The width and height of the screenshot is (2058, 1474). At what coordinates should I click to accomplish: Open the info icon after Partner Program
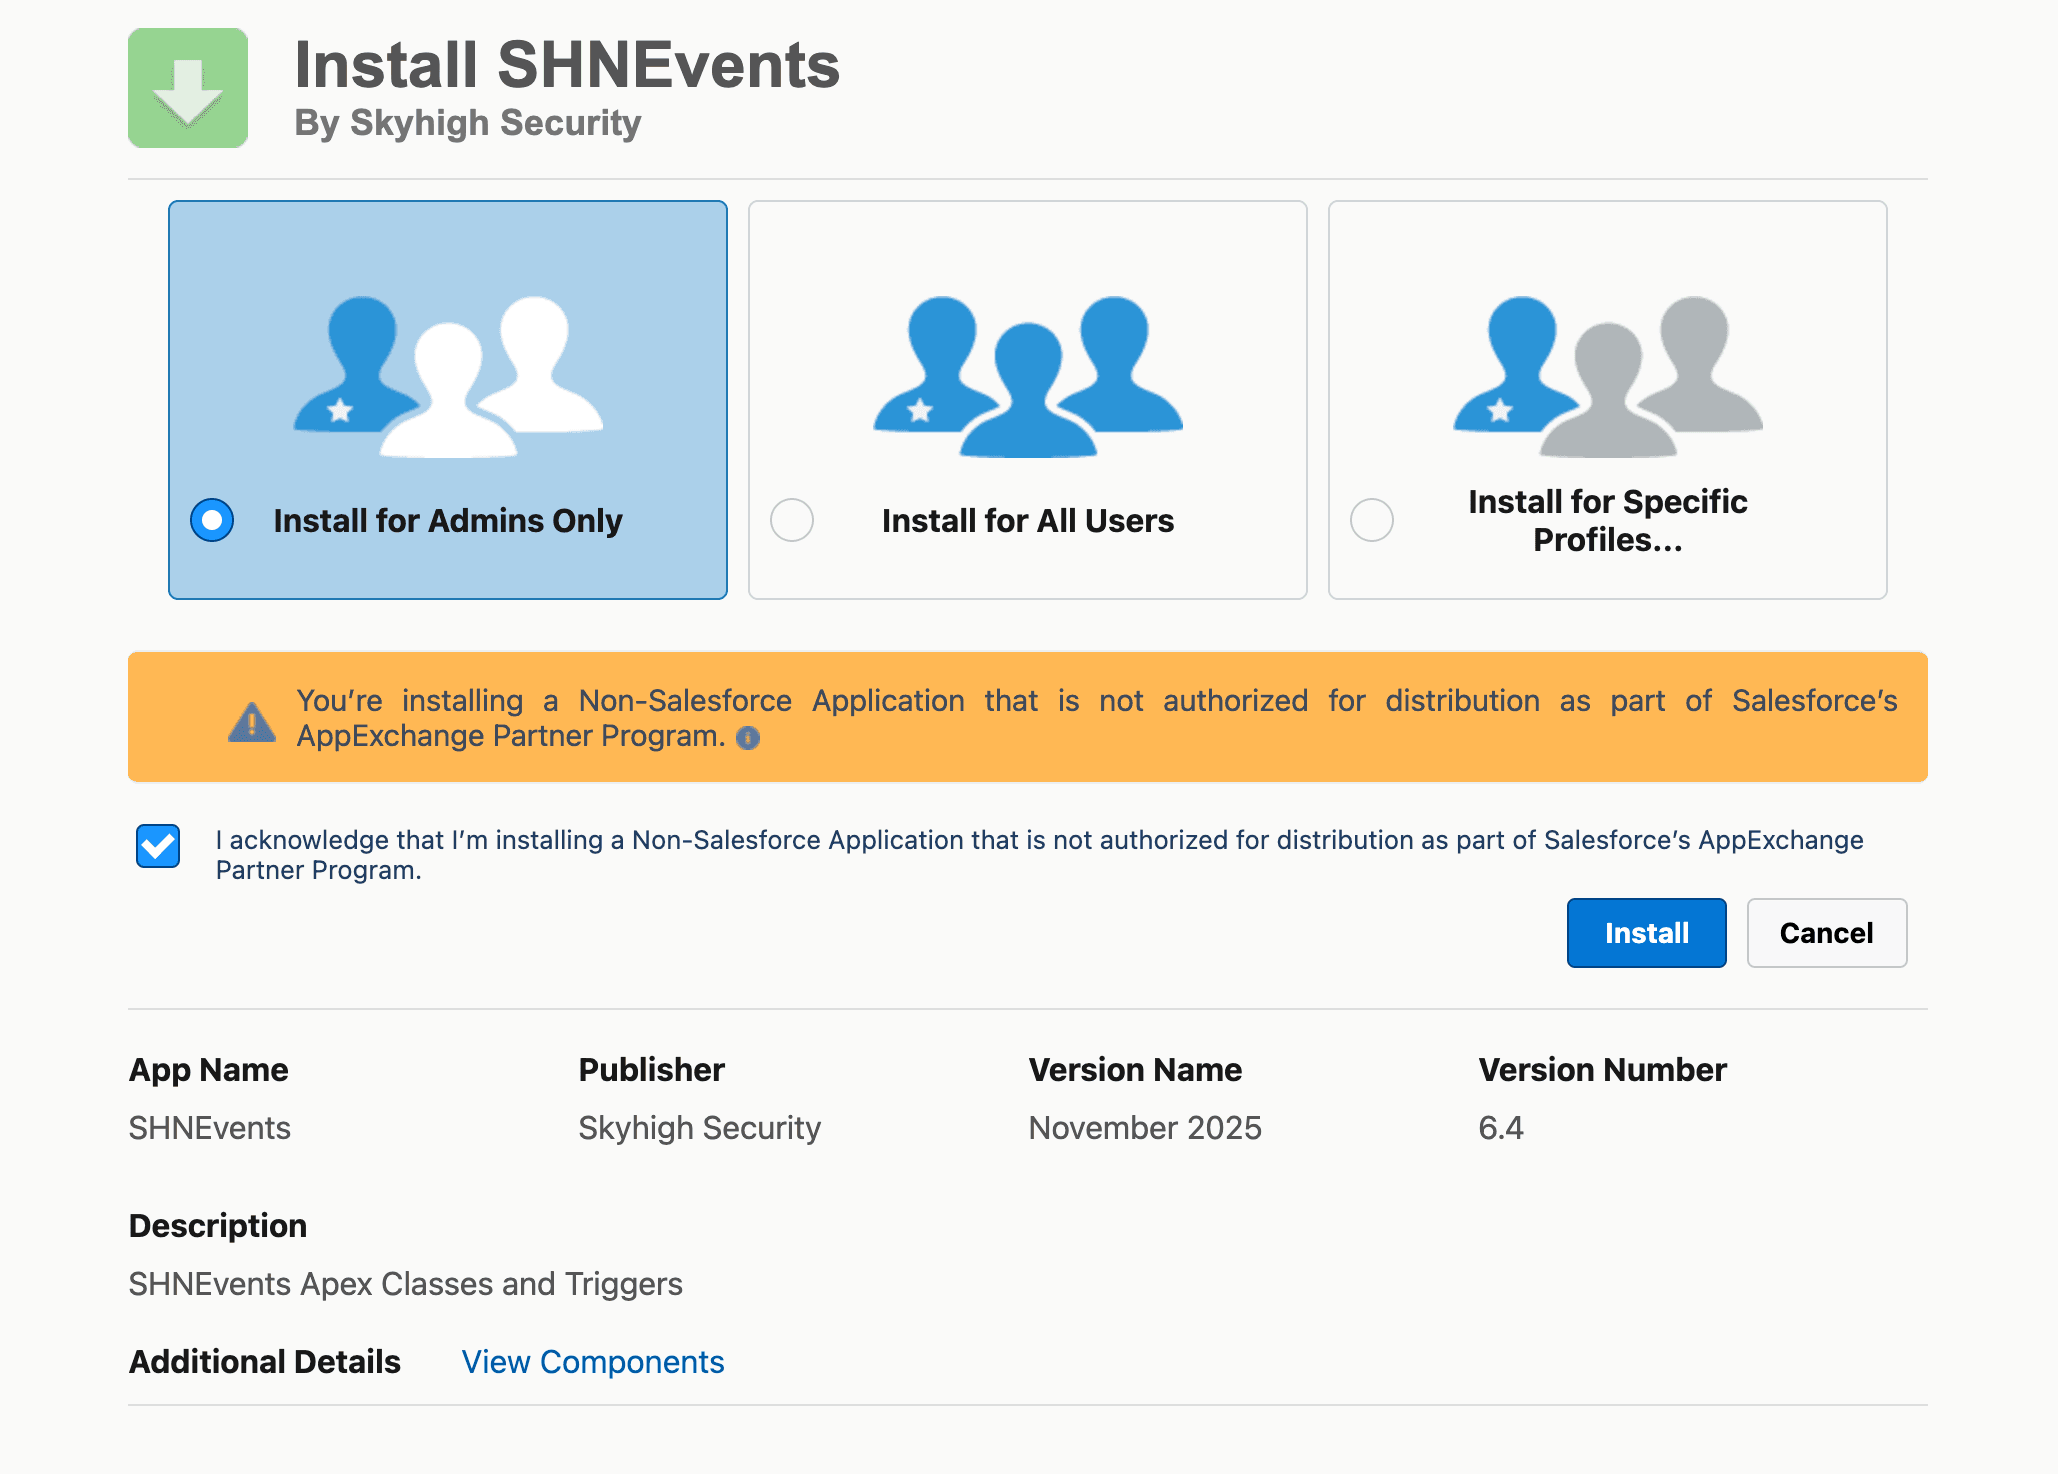(x=748, y=738)
